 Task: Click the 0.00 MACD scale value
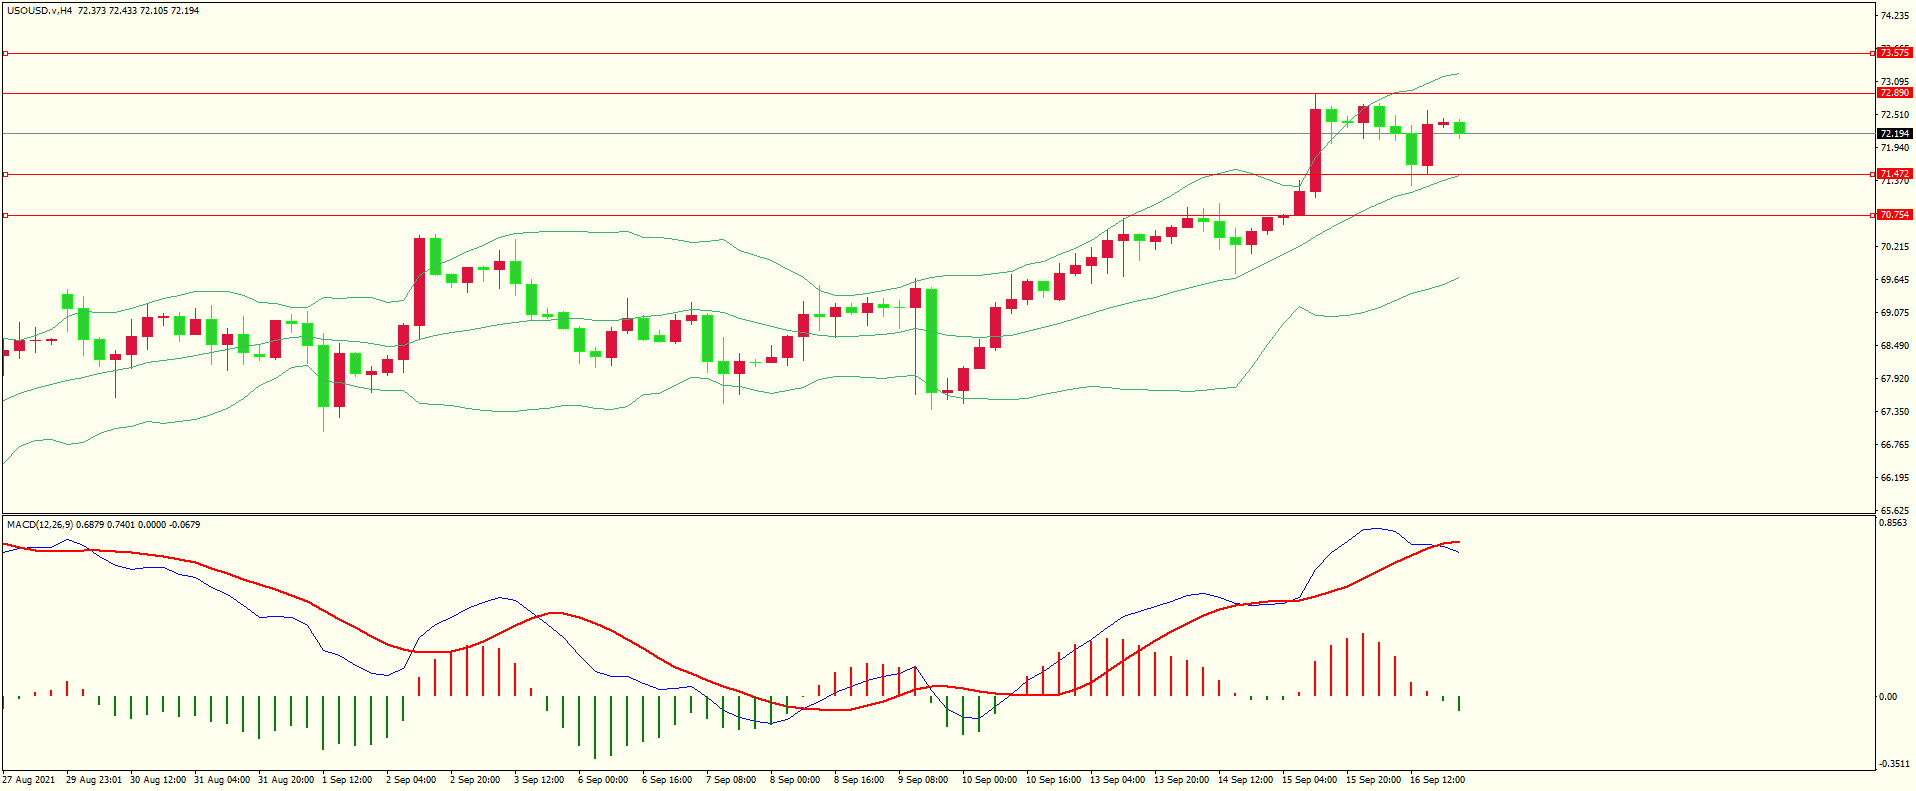coord(1888,697)
